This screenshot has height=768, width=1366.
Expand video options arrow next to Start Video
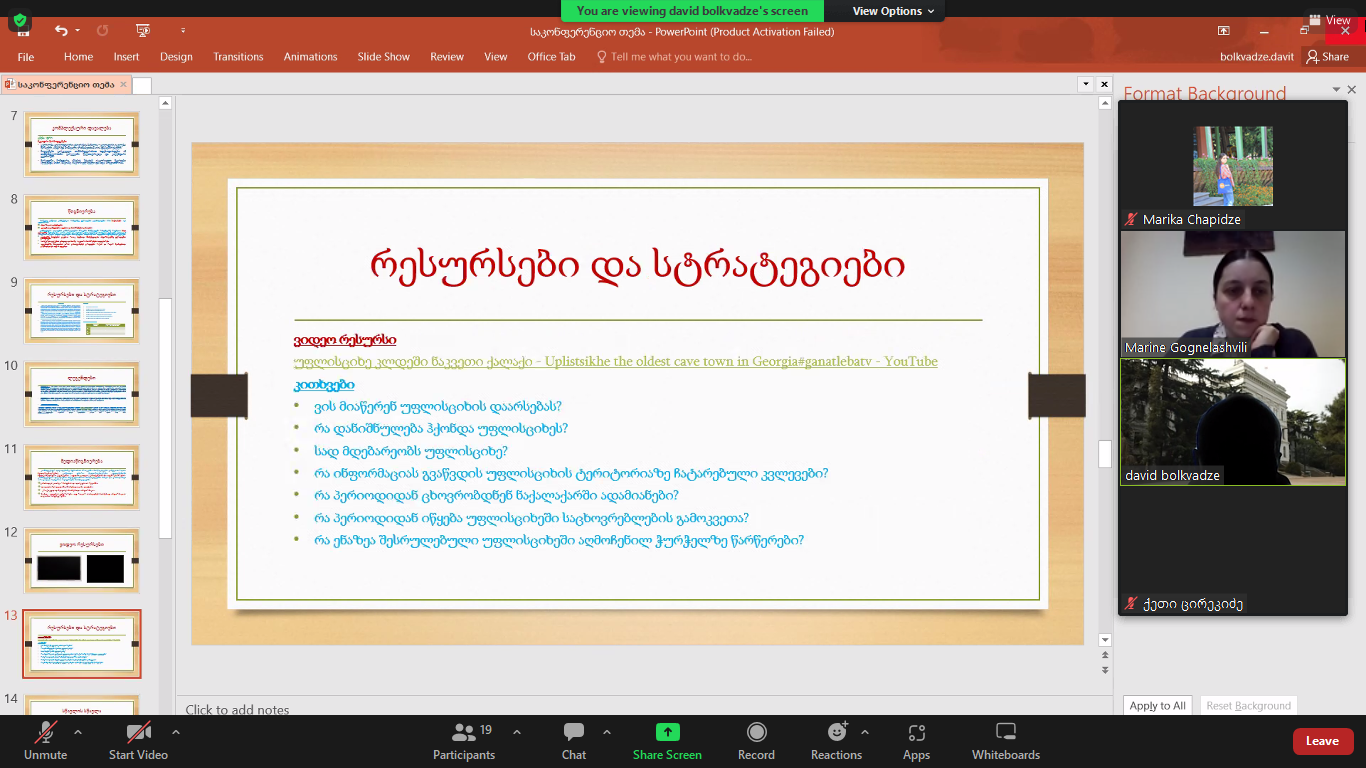(176, 731)
